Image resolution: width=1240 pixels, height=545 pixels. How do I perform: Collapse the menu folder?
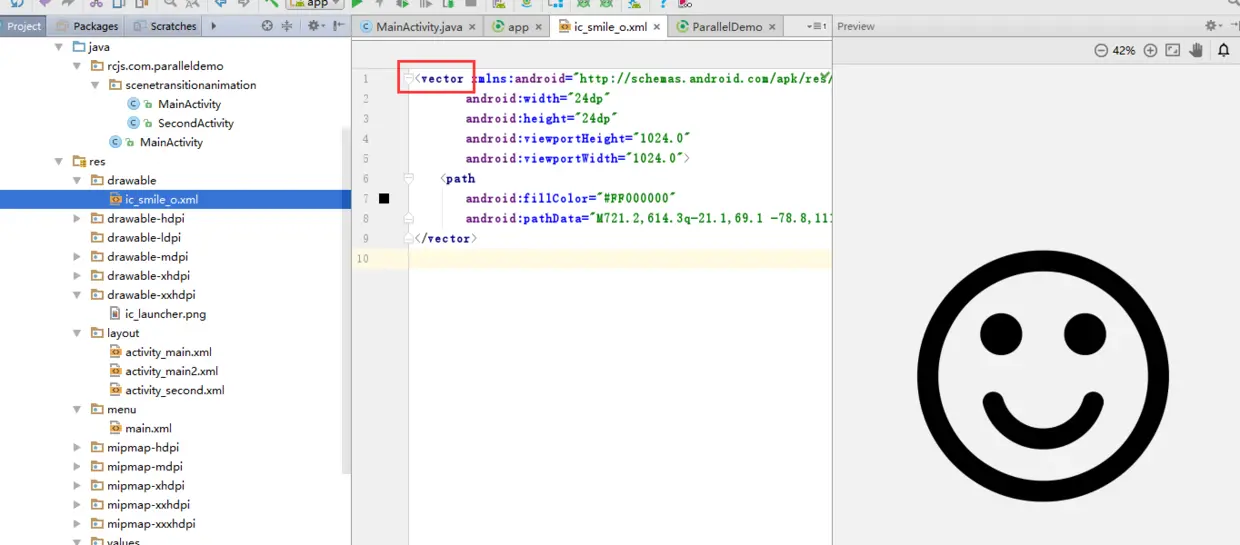coord(78,409)
